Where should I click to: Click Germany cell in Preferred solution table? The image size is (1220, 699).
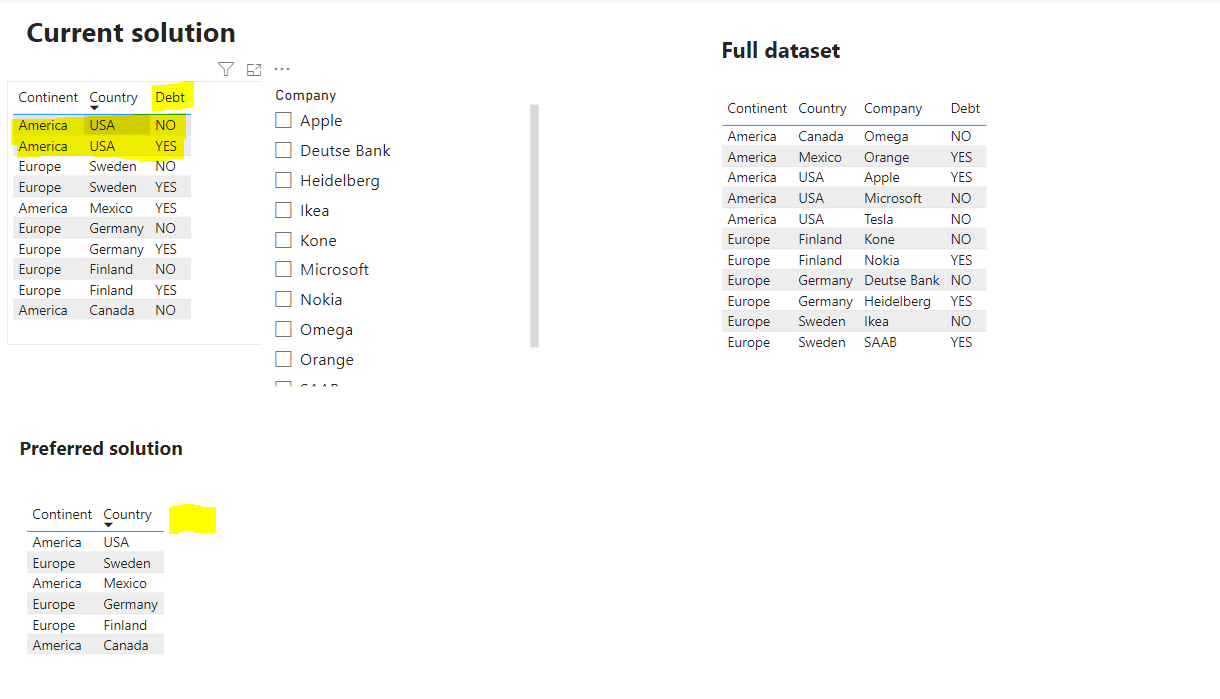[130, 604]
